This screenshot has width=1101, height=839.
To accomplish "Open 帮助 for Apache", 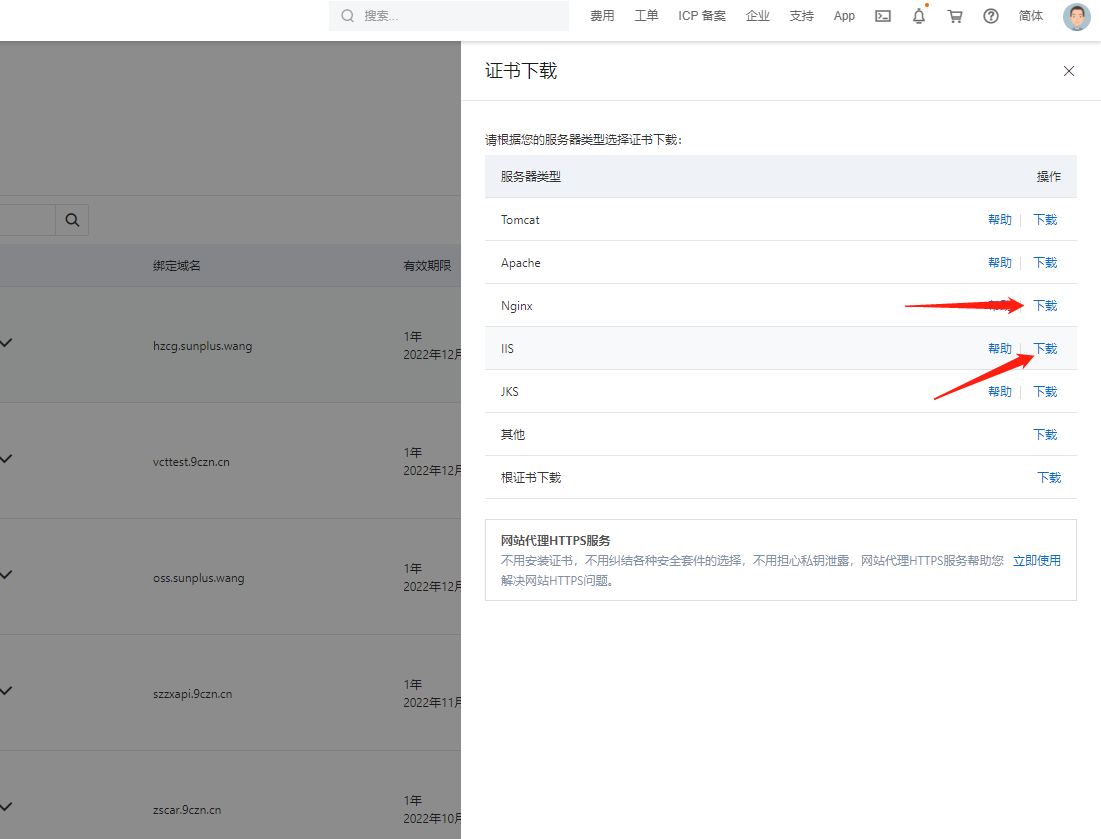I will (999, 263).
